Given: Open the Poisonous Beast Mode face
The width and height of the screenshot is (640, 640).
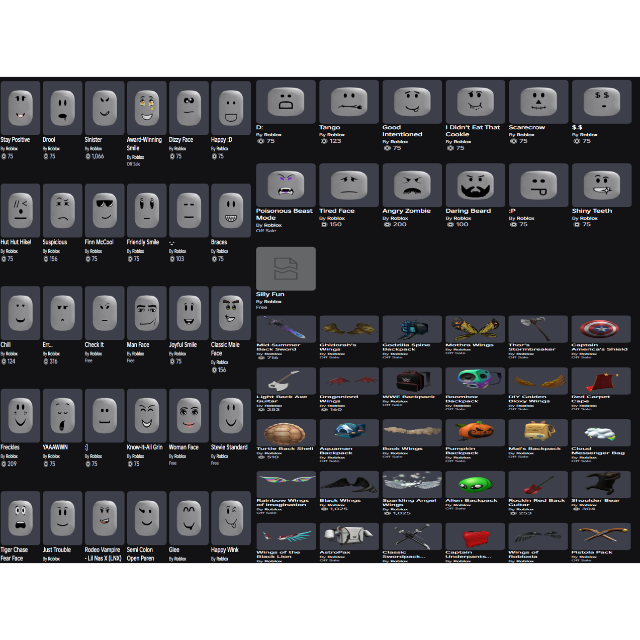Looking at the screenshot, I should click(286, 185).
